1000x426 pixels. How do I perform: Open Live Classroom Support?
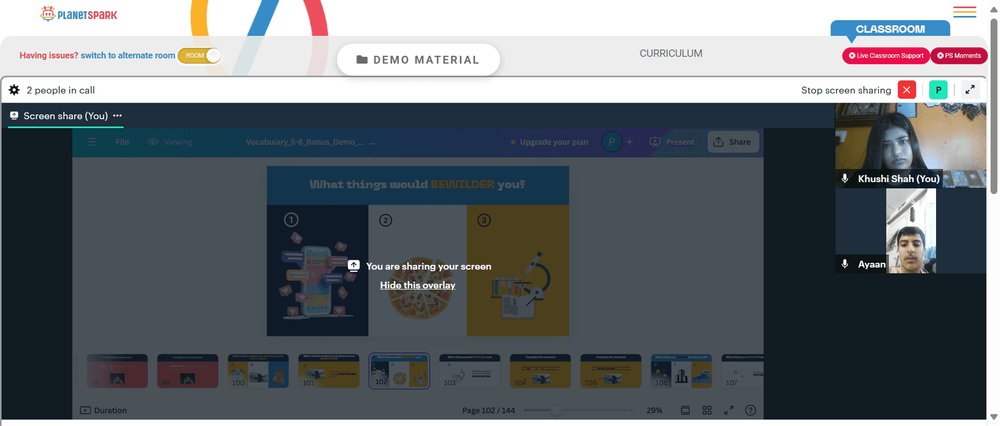point(886,55)
